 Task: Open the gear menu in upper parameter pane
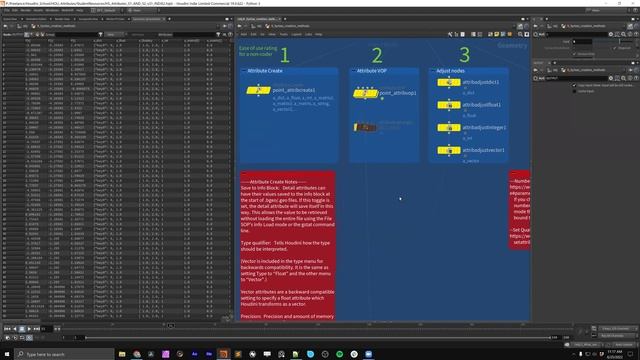(611, 34)
